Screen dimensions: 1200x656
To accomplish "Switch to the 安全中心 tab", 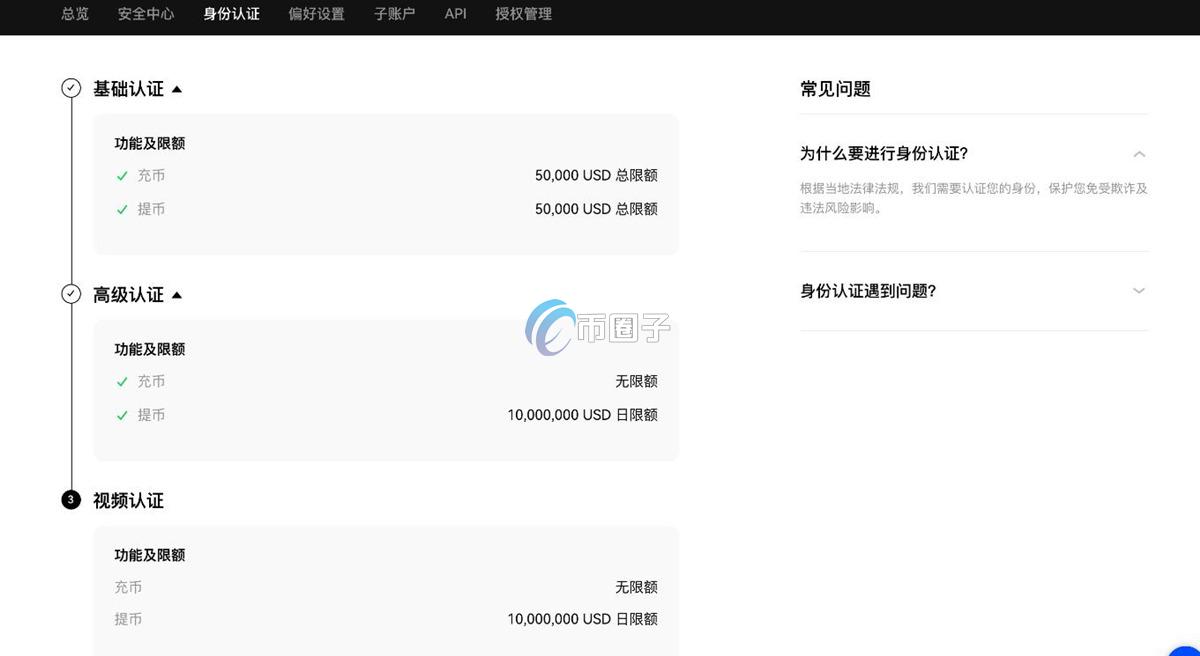I will 145,14.
